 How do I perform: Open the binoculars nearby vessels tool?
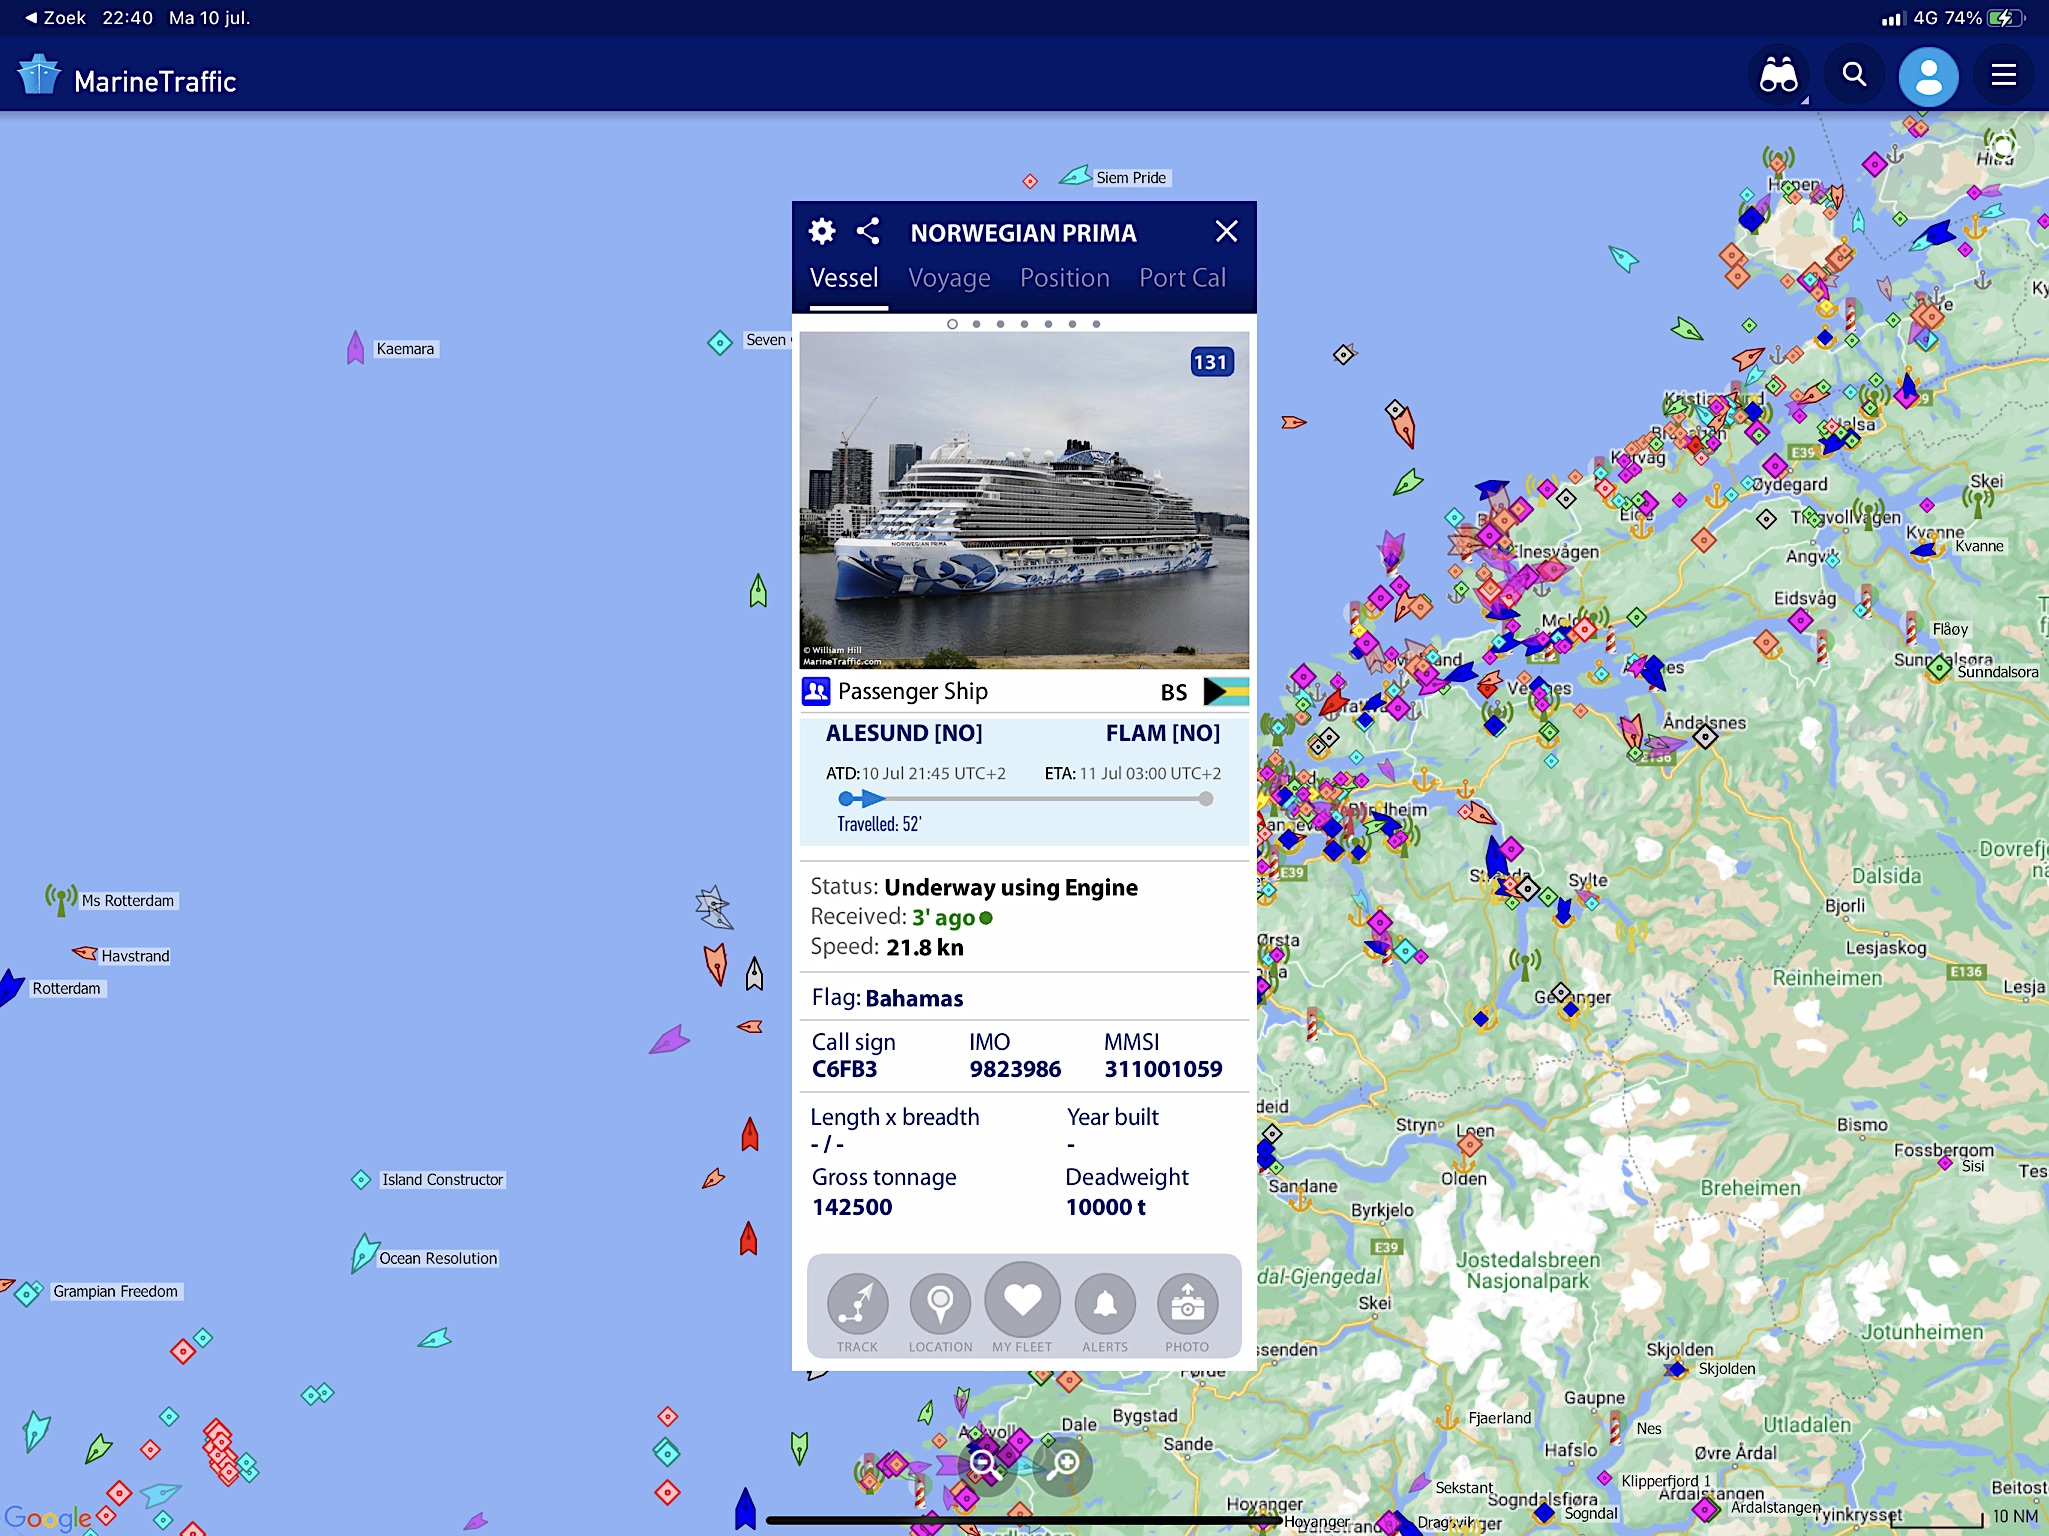coord(1779,76)
